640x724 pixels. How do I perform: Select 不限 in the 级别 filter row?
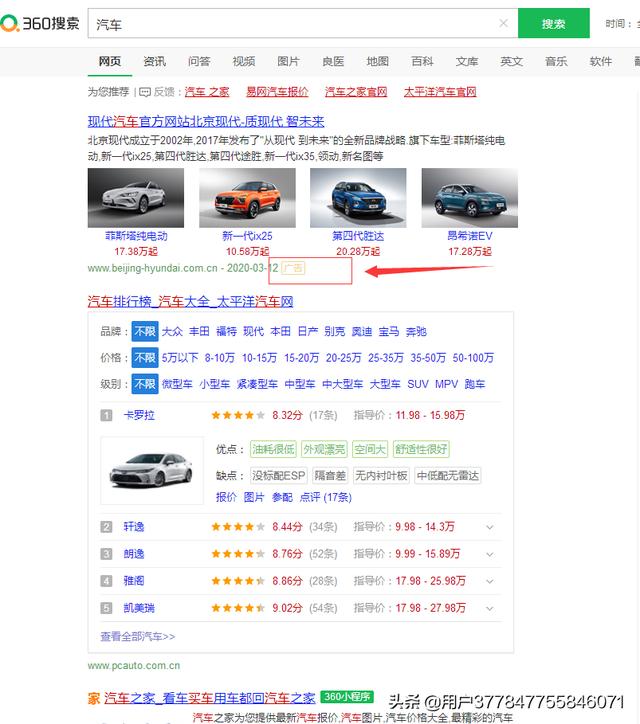145,384
